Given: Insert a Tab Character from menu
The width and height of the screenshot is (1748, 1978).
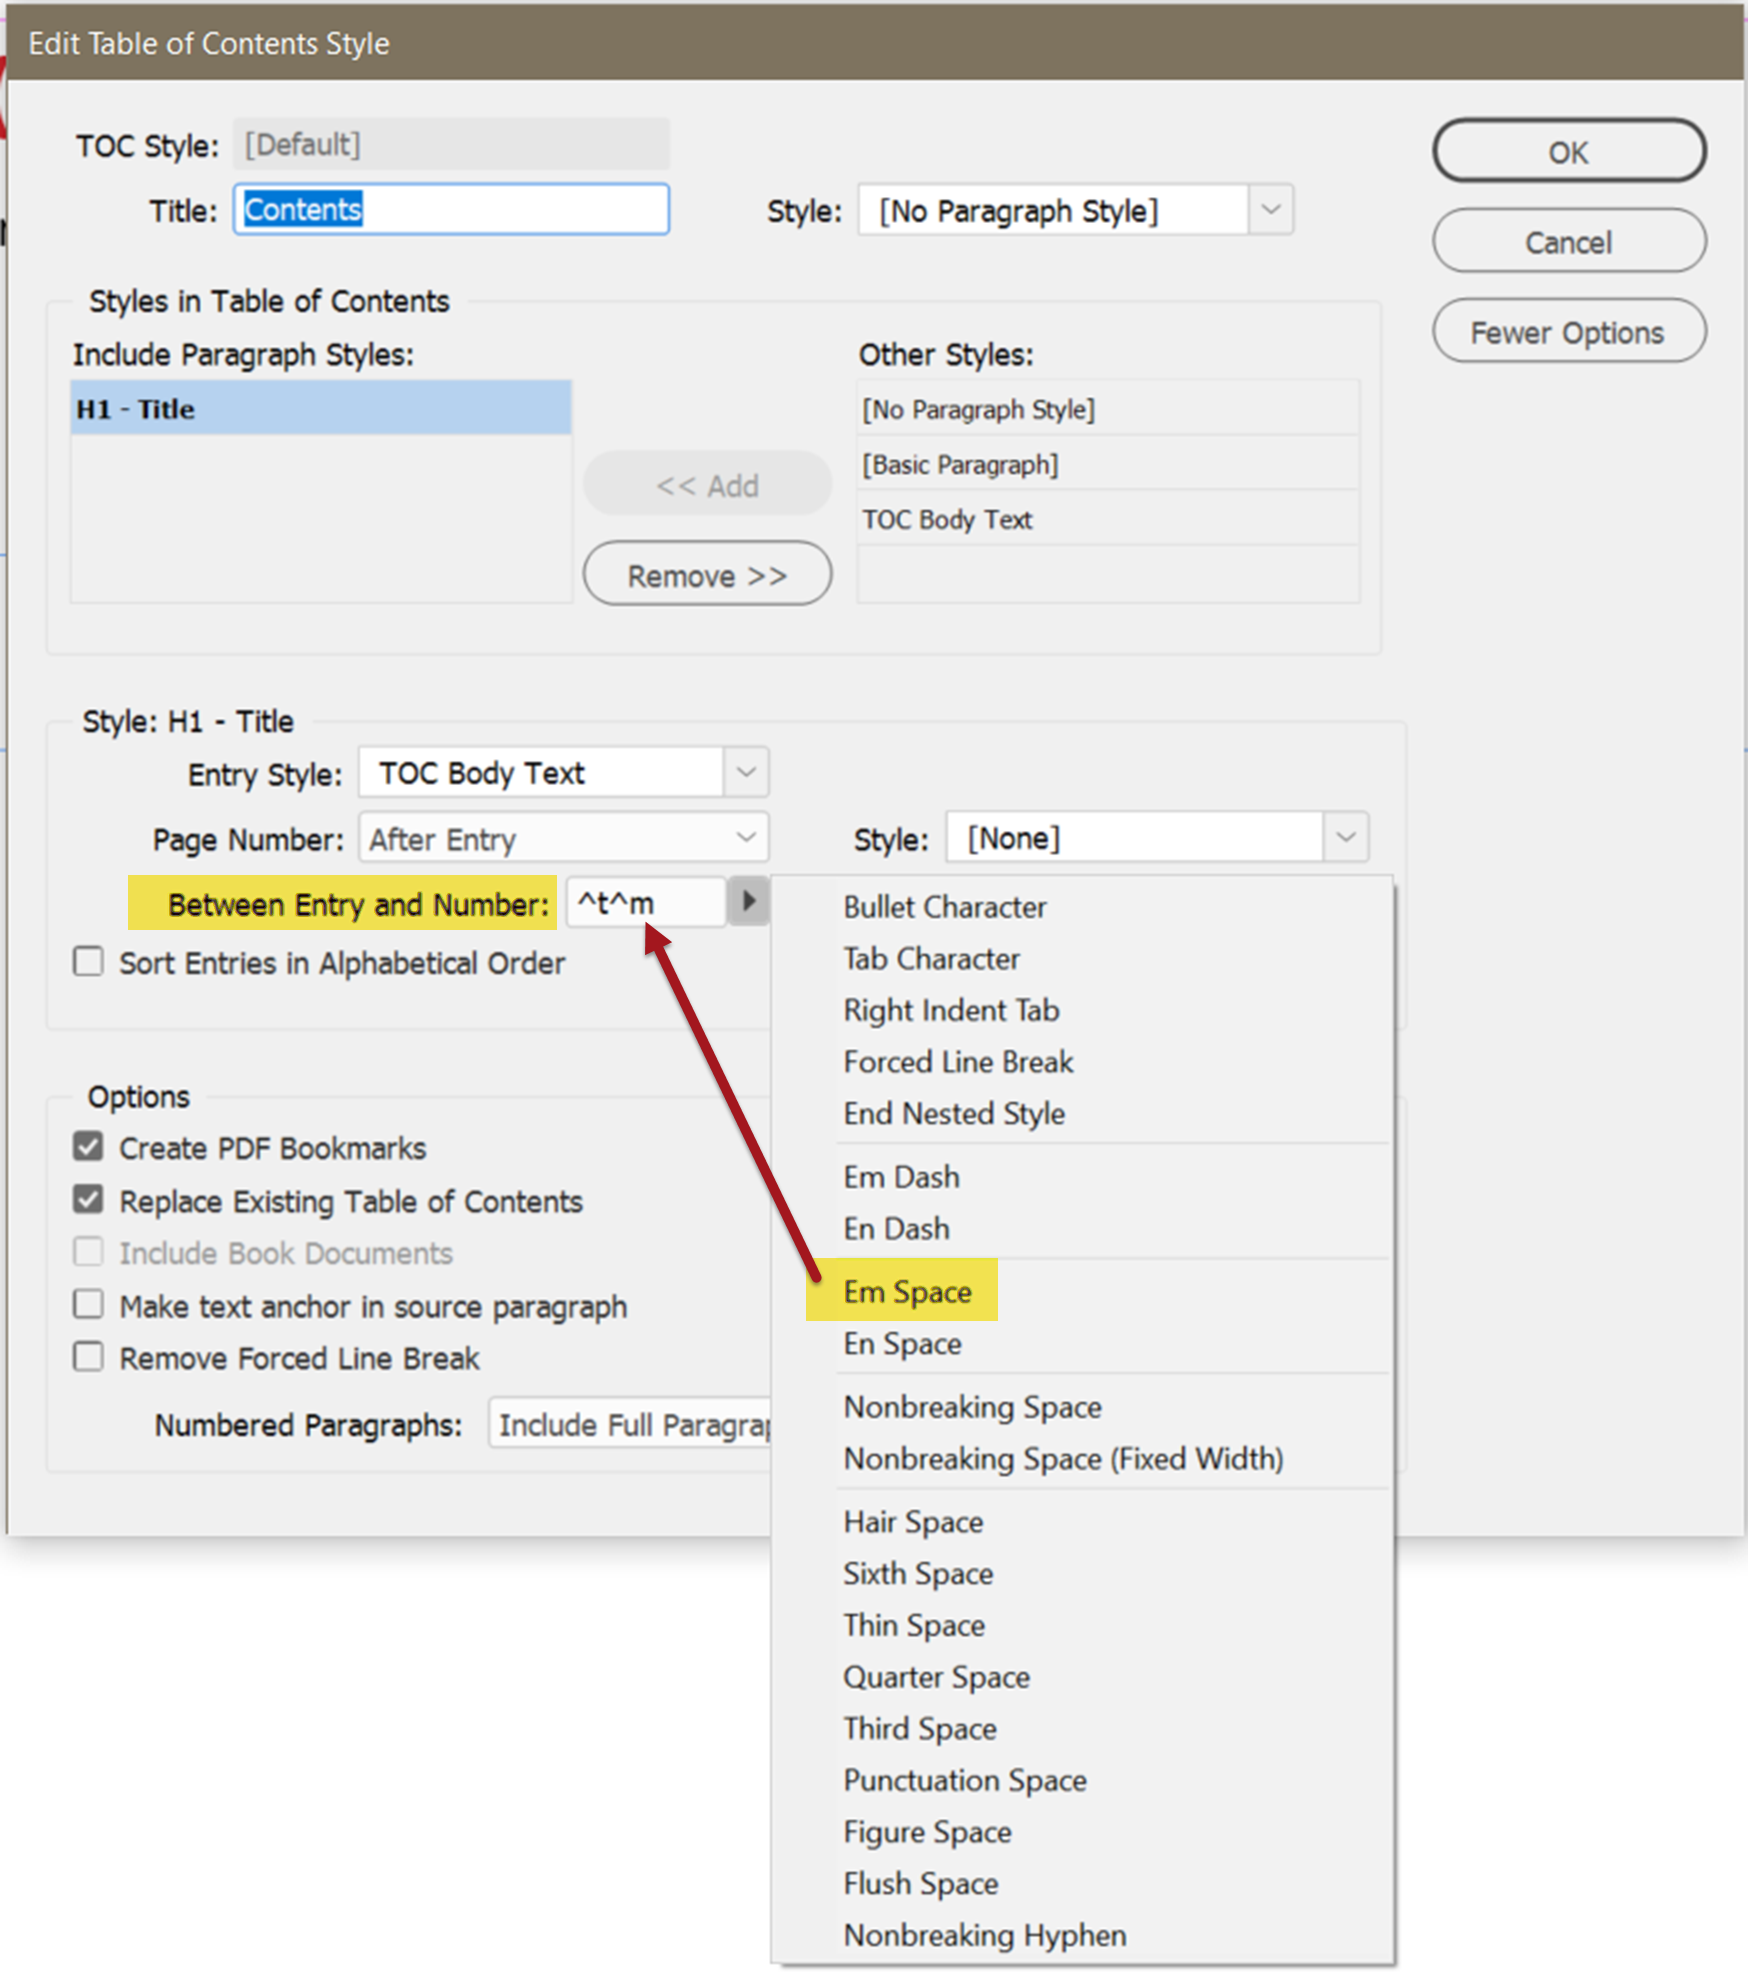Looking at the screenshot, I should click(931, 958).
